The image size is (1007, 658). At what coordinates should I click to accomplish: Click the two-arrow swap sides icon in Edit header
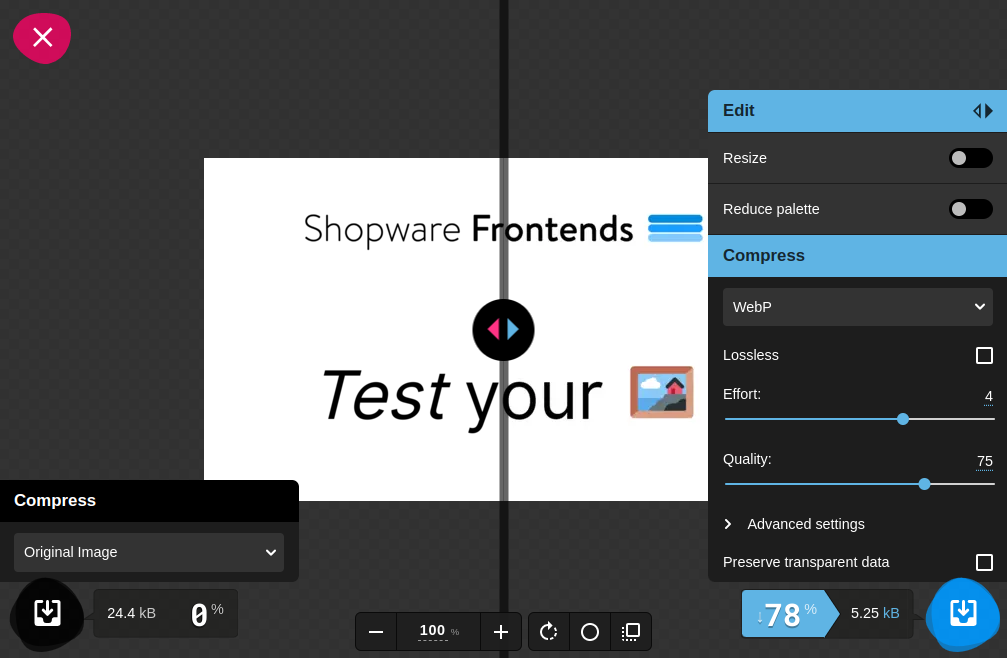tap(983, 111)
